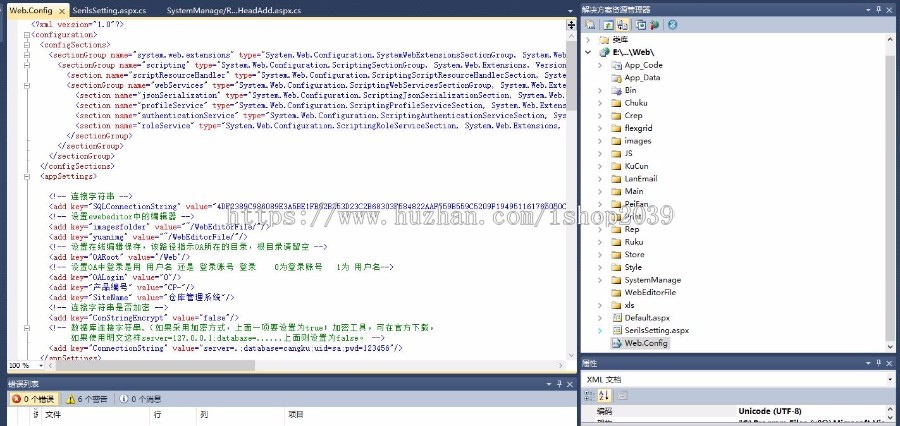Image resolution: width=900 pixels, height=426 pixels.
Task: Click the Refresh icon in Solution Explorer toolbar
Action: click(608, 25)
